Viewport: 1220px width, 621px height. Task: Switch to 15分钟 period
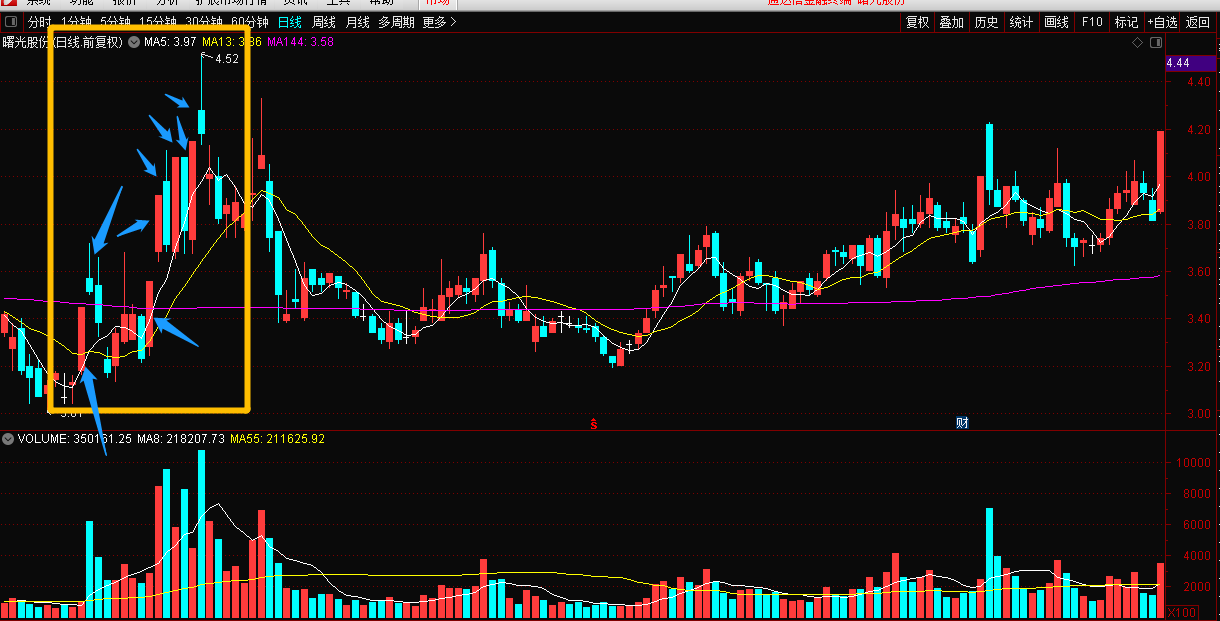(159, 22)
